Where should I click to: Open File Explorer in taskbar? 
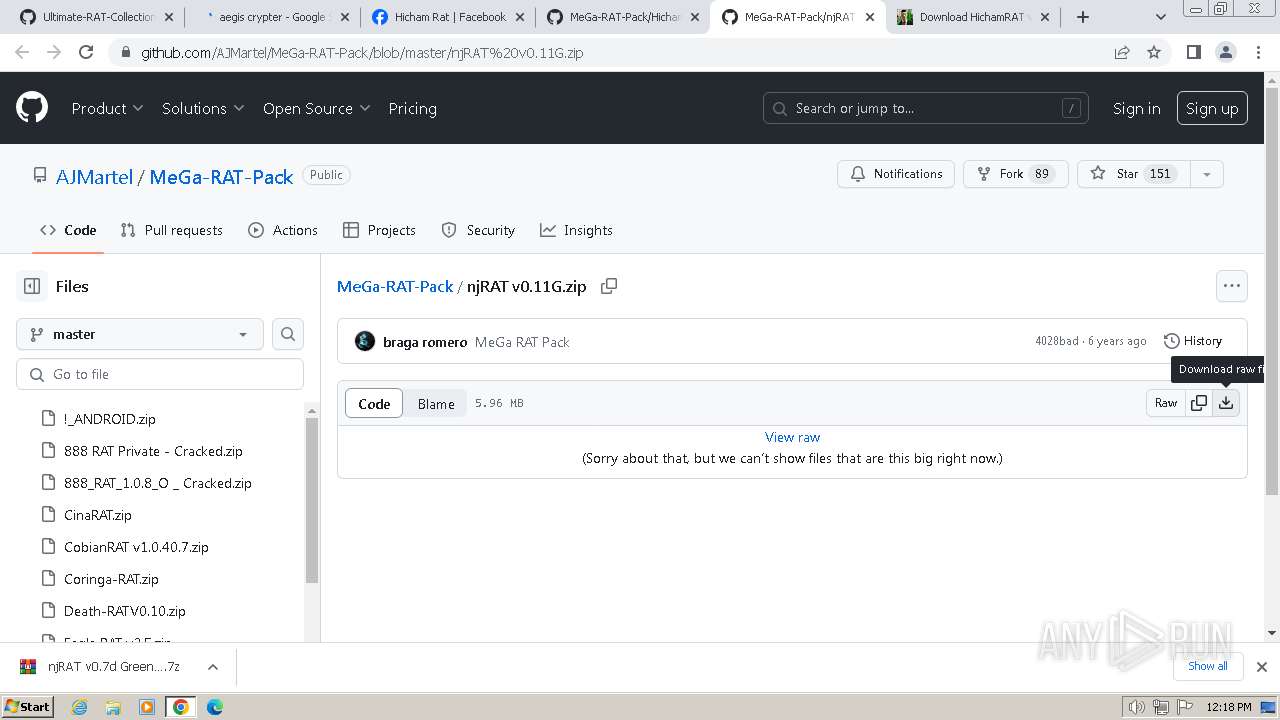[x=113, y=707]
